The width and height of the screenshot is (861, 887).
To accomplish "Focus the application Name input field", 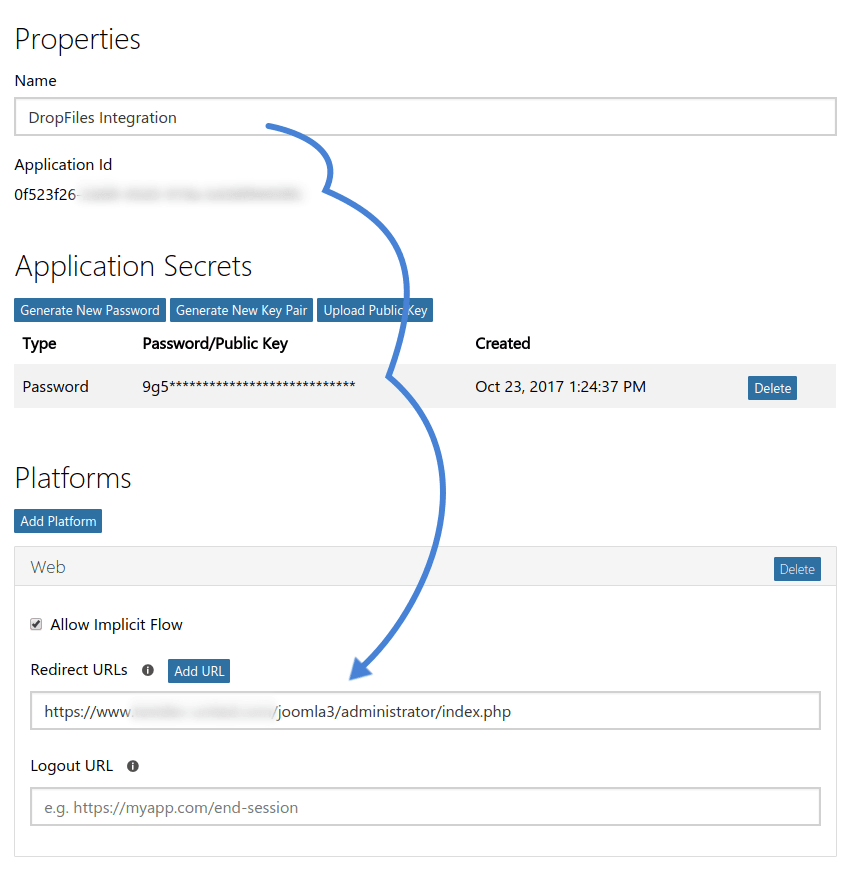I will tap(425, 117).
